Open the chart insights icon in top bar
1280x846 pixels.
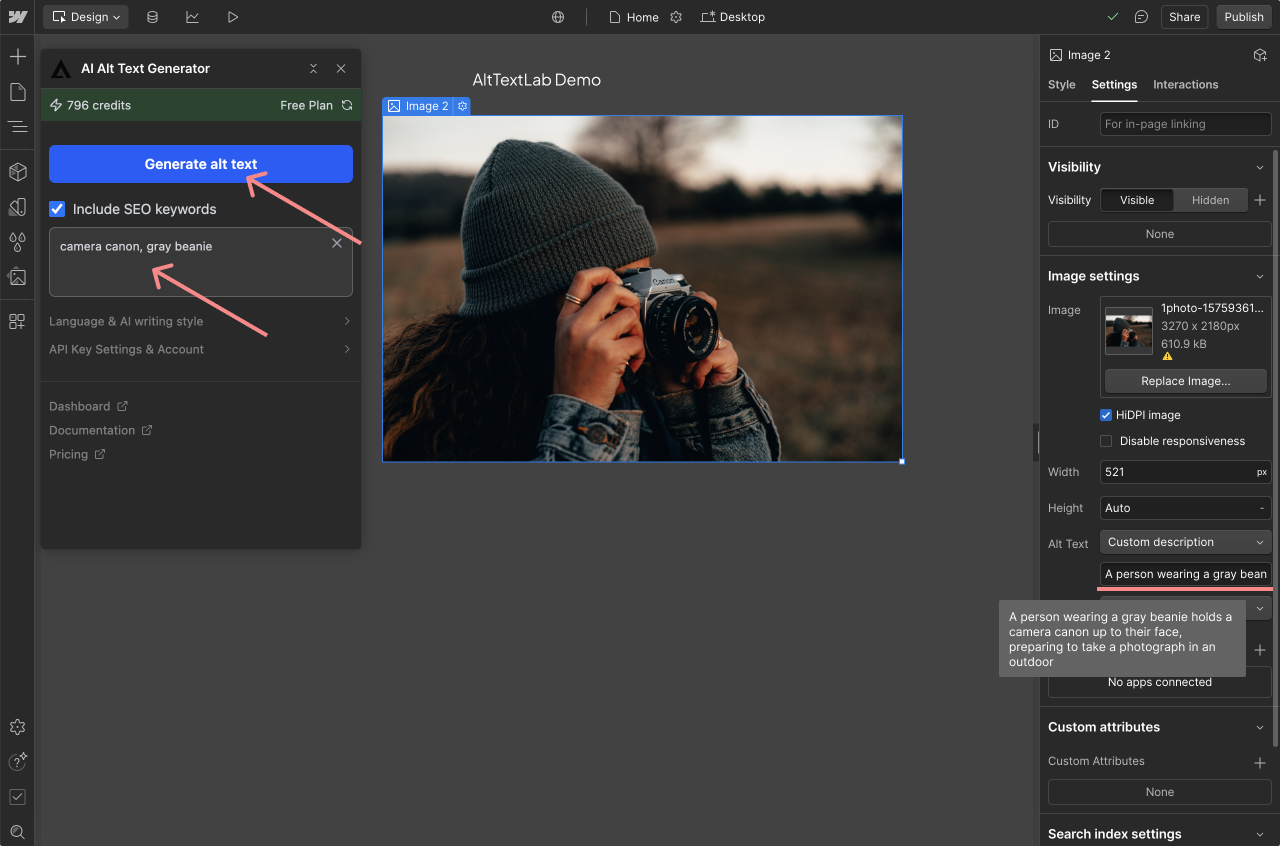192,17
